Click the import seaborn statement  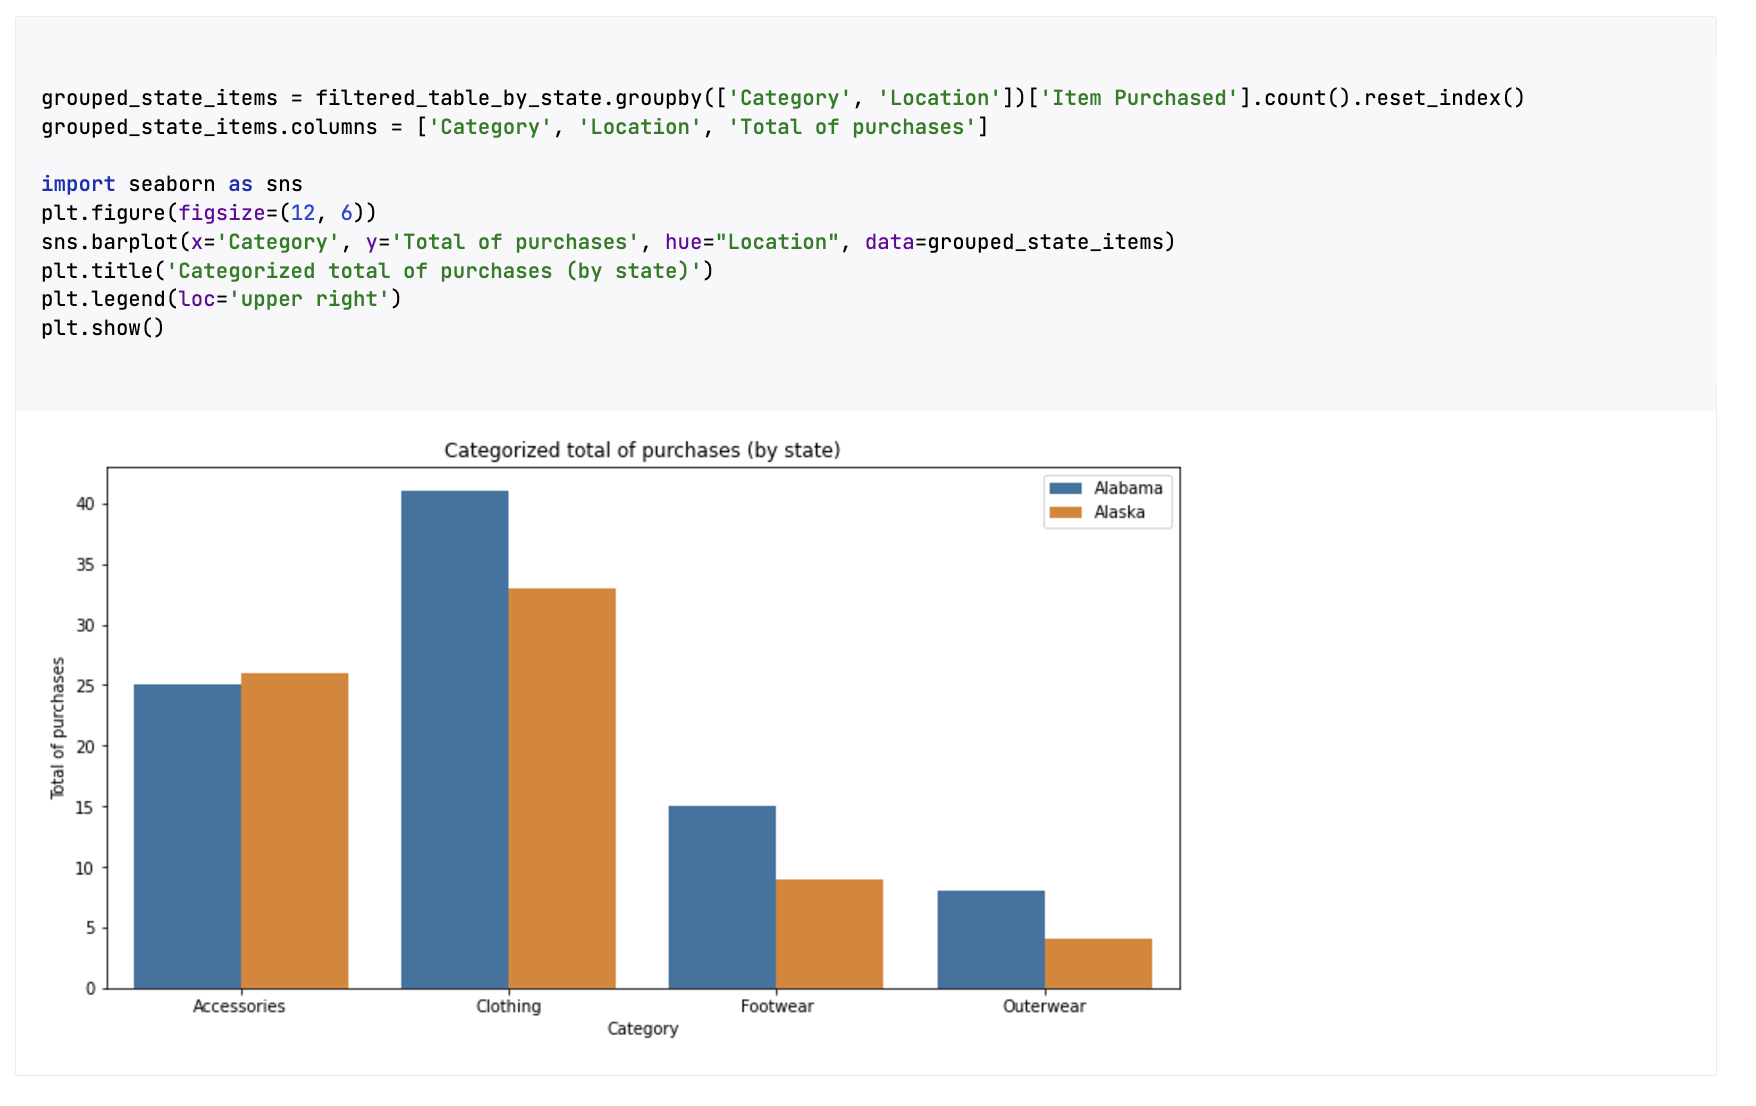tap(170, 184)
